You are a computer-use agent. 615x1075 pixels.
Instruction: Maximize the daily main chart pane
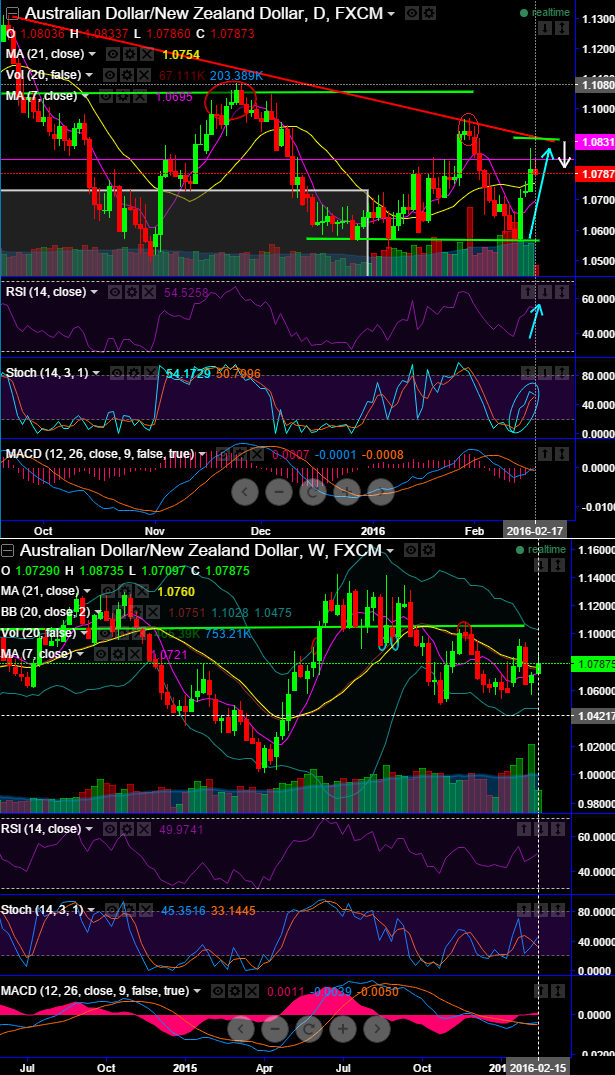click(562, 28)
